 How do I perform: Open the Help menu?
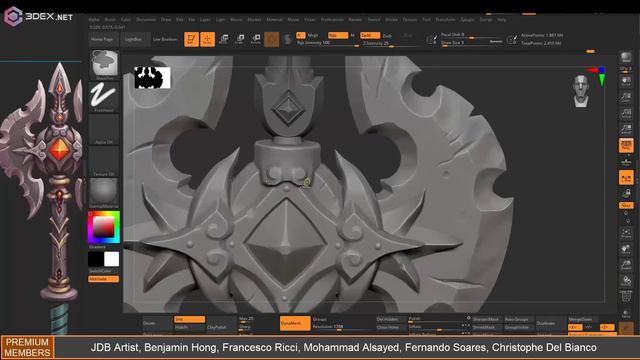(x=502, y=20)
